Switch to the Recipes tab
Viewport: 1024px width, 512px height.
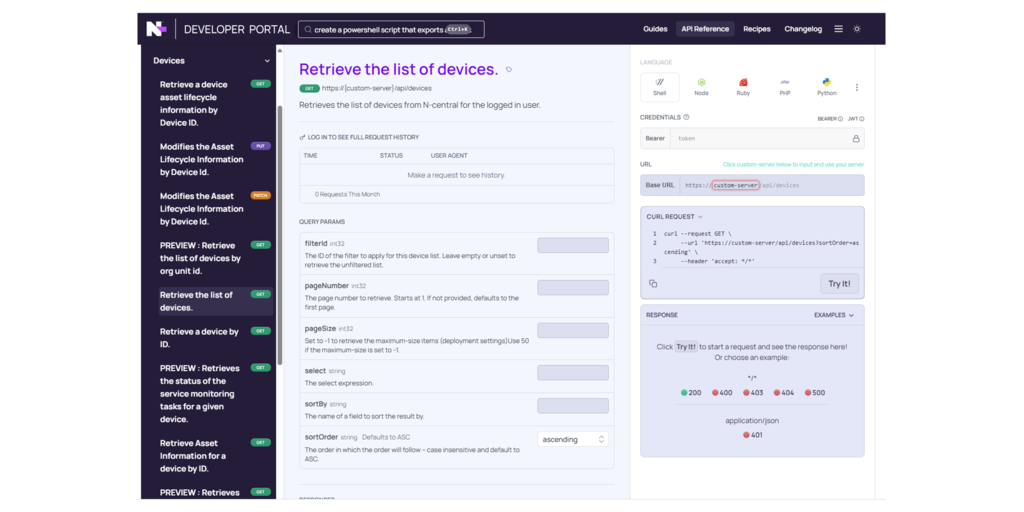pyautogui.click(x=757, y=29)
